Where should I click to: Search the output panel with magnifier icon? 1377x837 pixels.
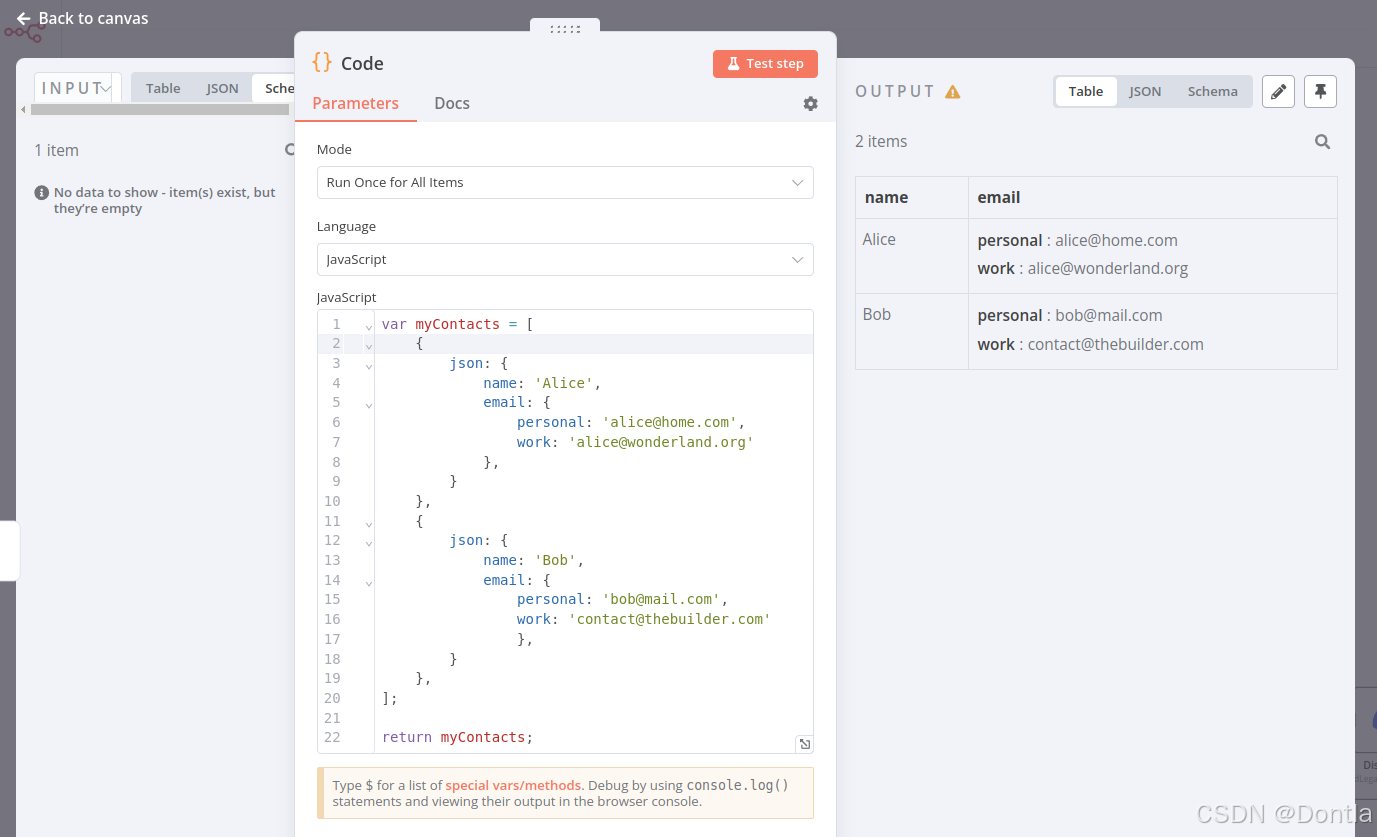1322,142
